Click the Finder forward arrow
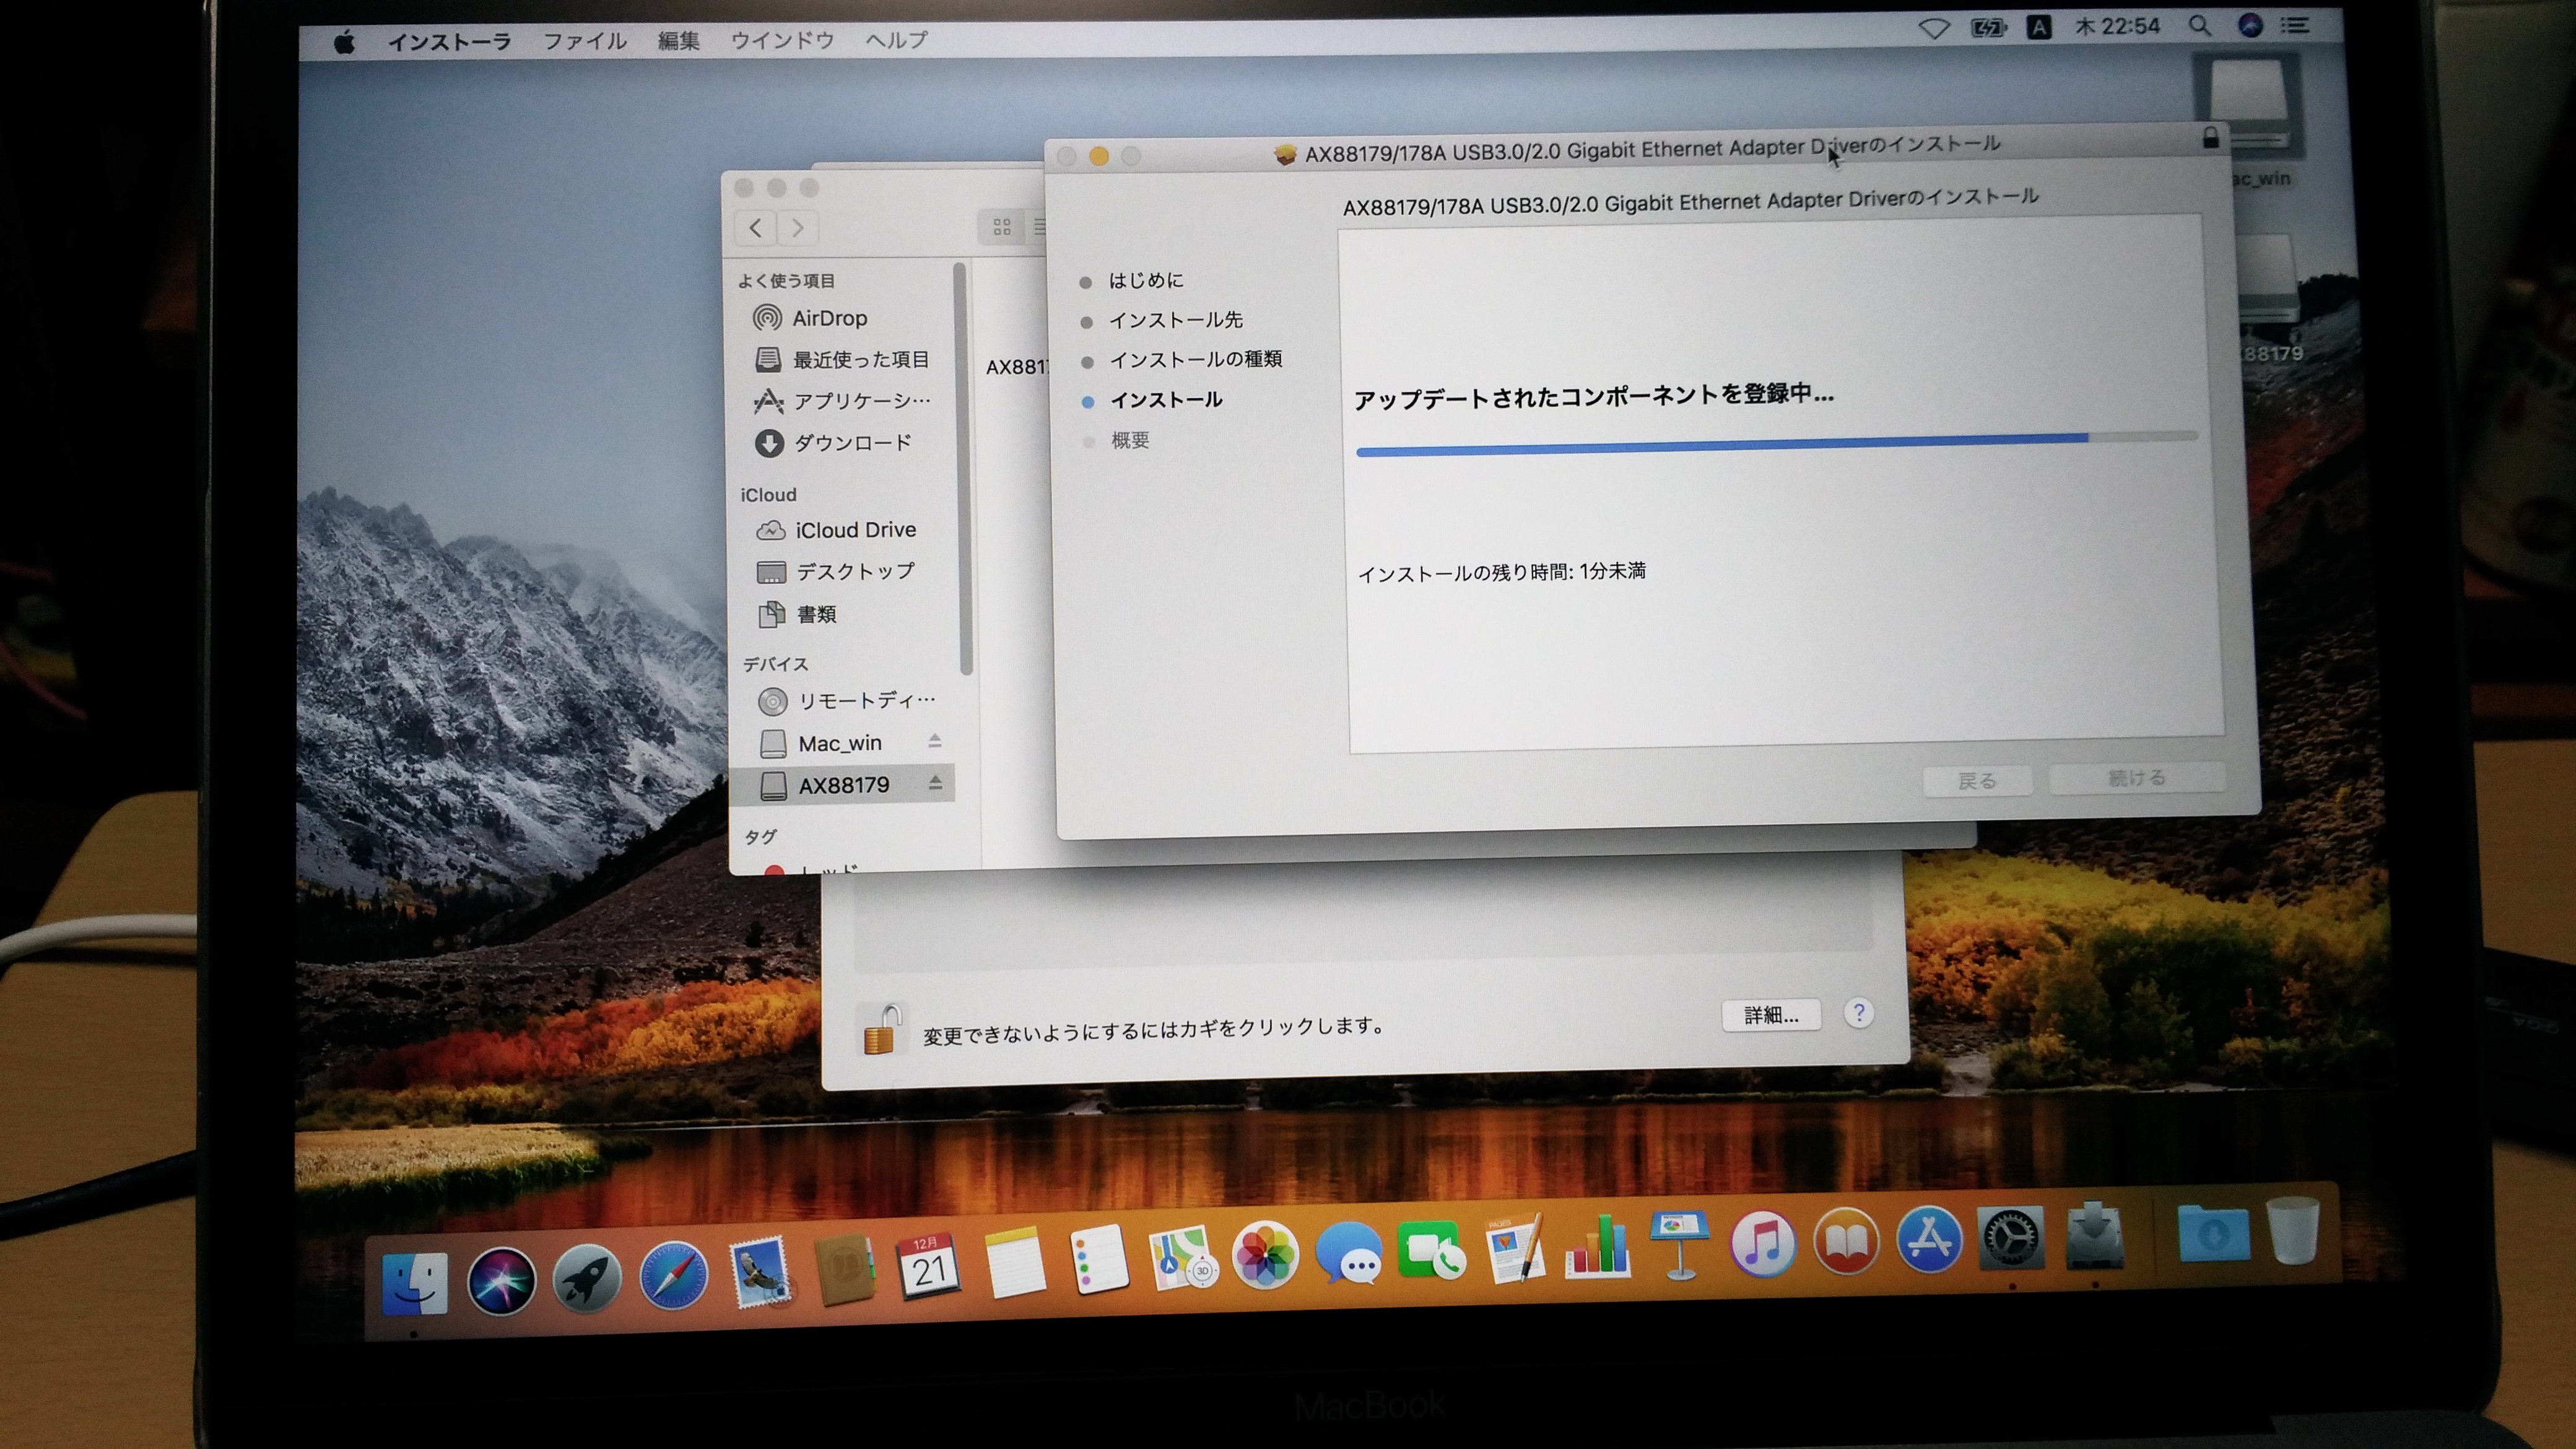2576x1449 pixels. (797, 228)
